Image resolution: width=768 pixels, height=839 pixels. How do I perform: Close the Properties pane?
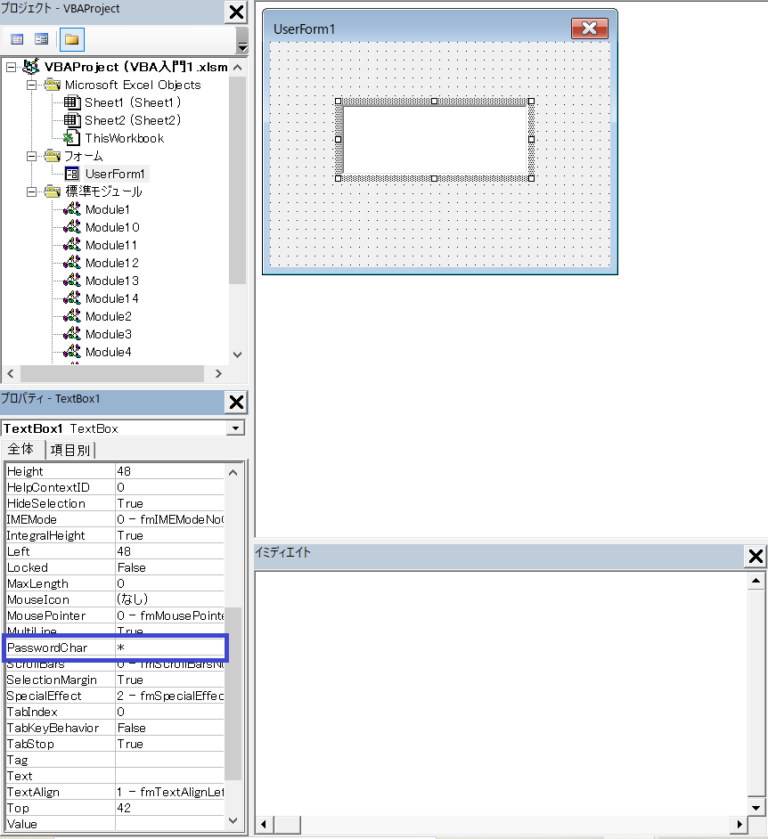(x=237, y=402)
